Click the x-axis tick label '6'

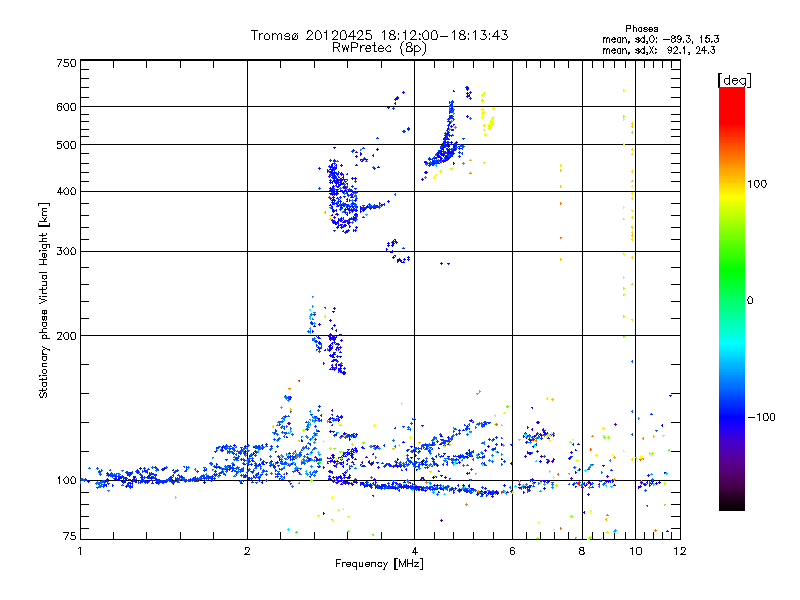point(512,551)
